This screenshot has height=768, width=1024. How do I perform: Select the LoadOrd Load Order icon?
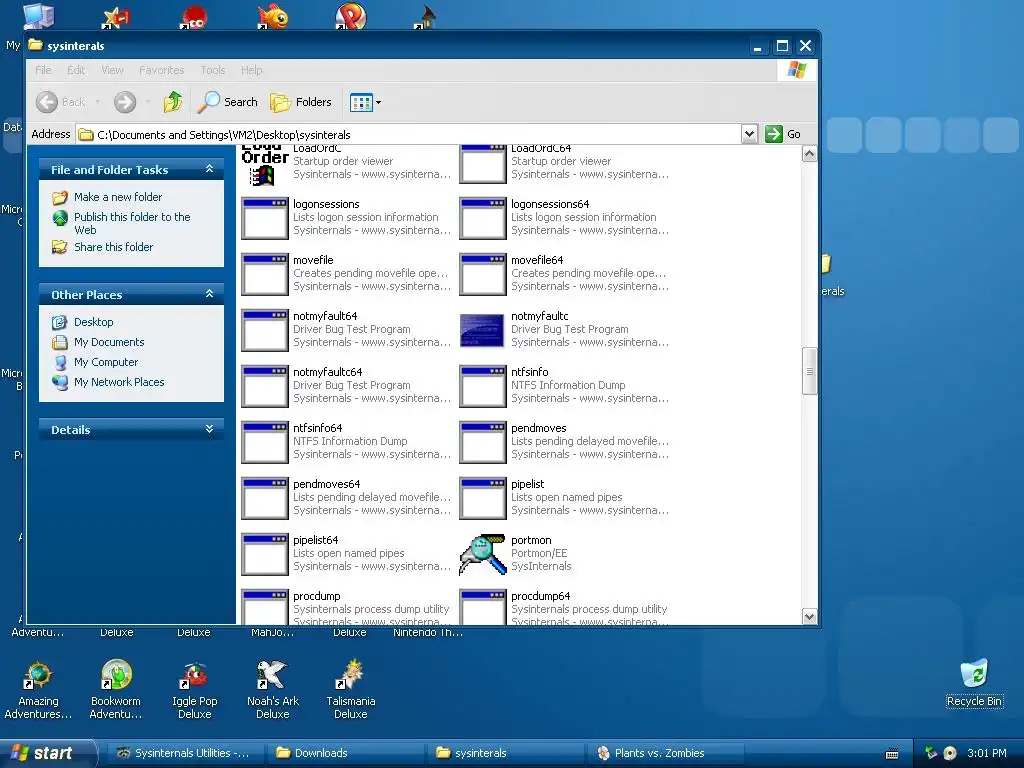(264, 166)
